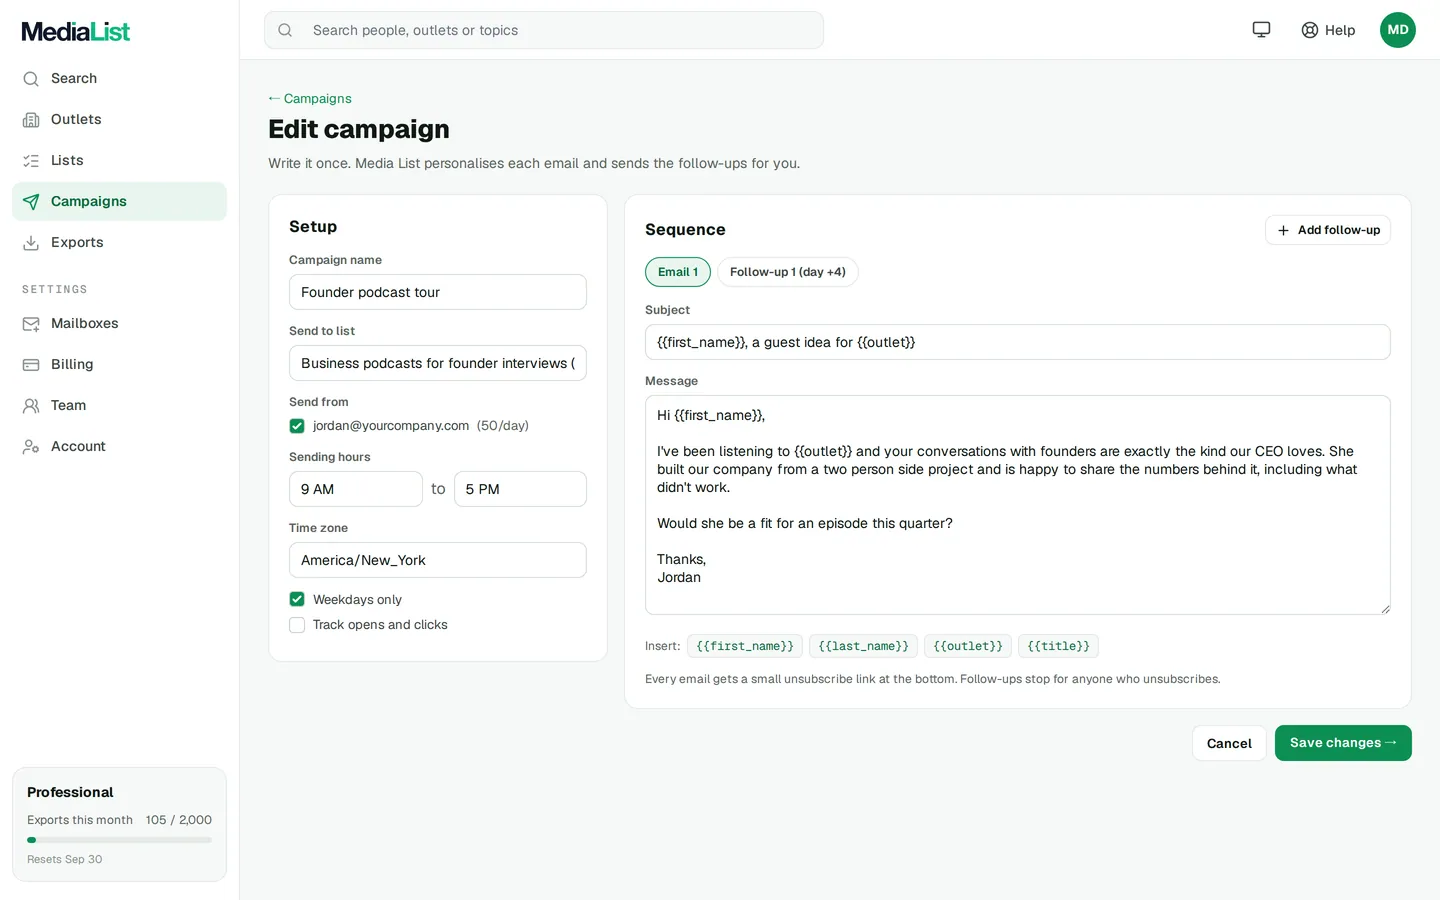Select the Email 1 tab
Screen dimensions: 1440x900
click(678, 272)
